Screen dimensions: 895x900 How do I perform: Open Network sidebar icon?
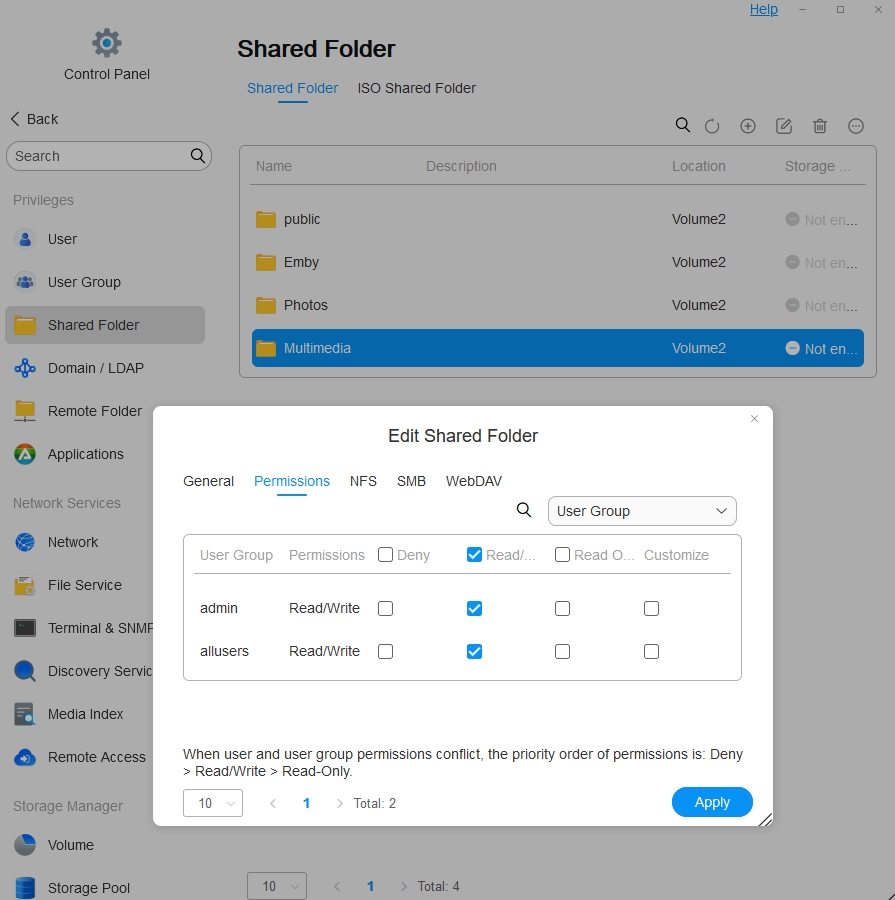point(25,542)
